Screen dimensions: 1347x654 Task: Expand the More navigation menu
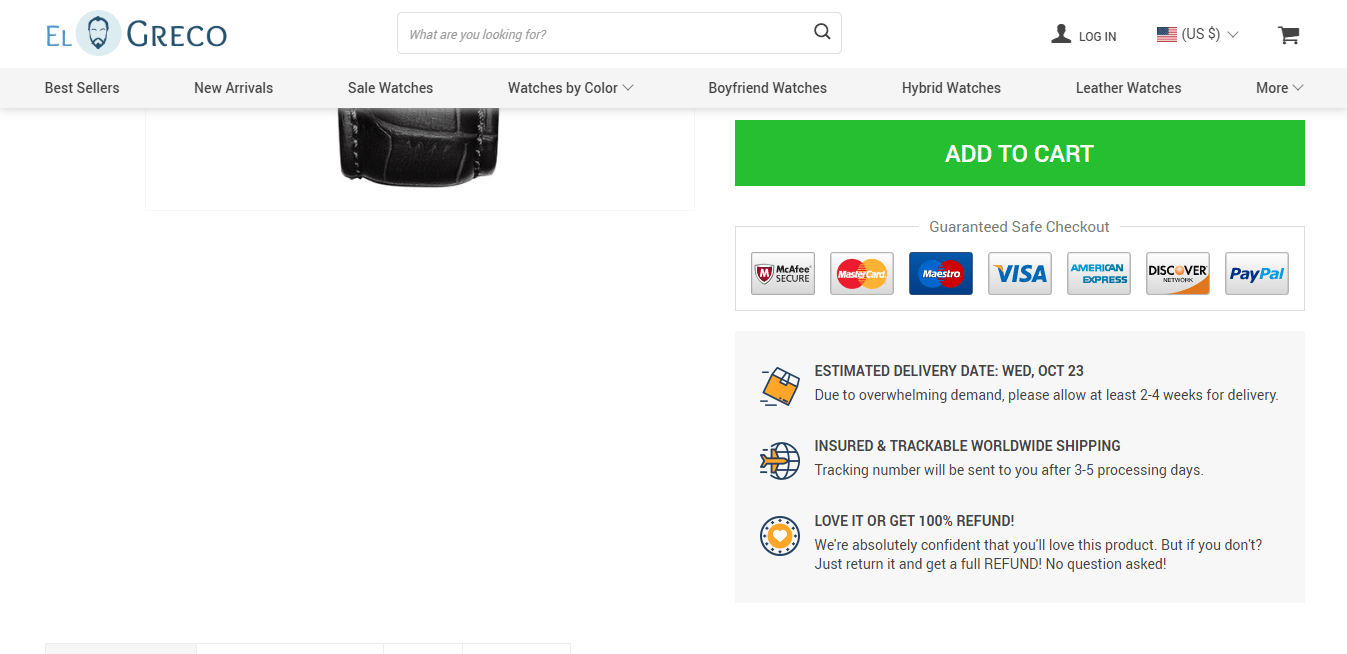click(1279, 88)
